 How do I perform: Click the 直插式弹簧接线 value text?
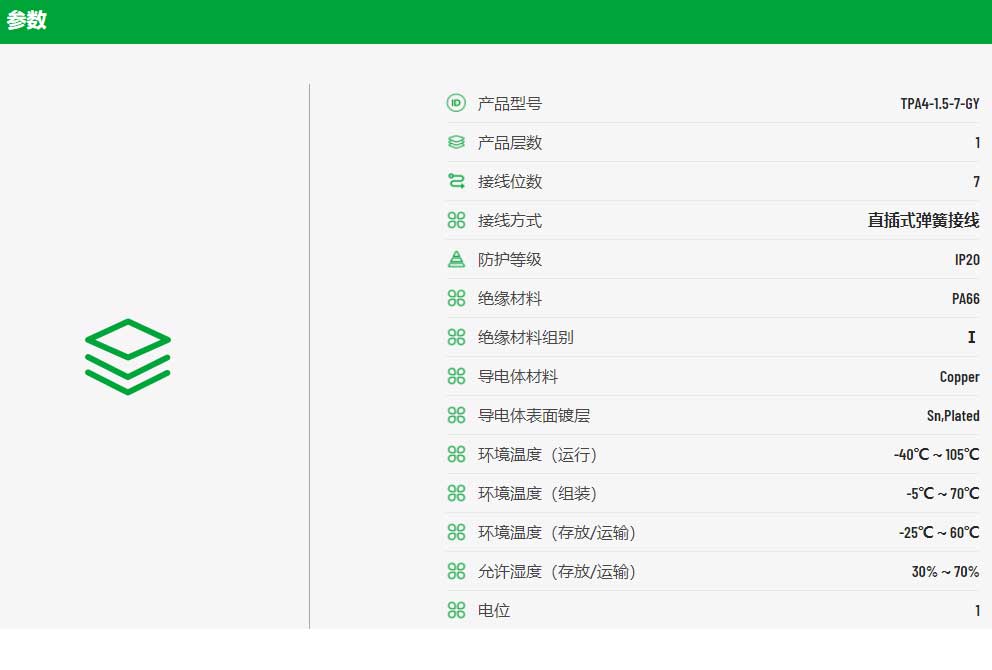coord(923,220)
